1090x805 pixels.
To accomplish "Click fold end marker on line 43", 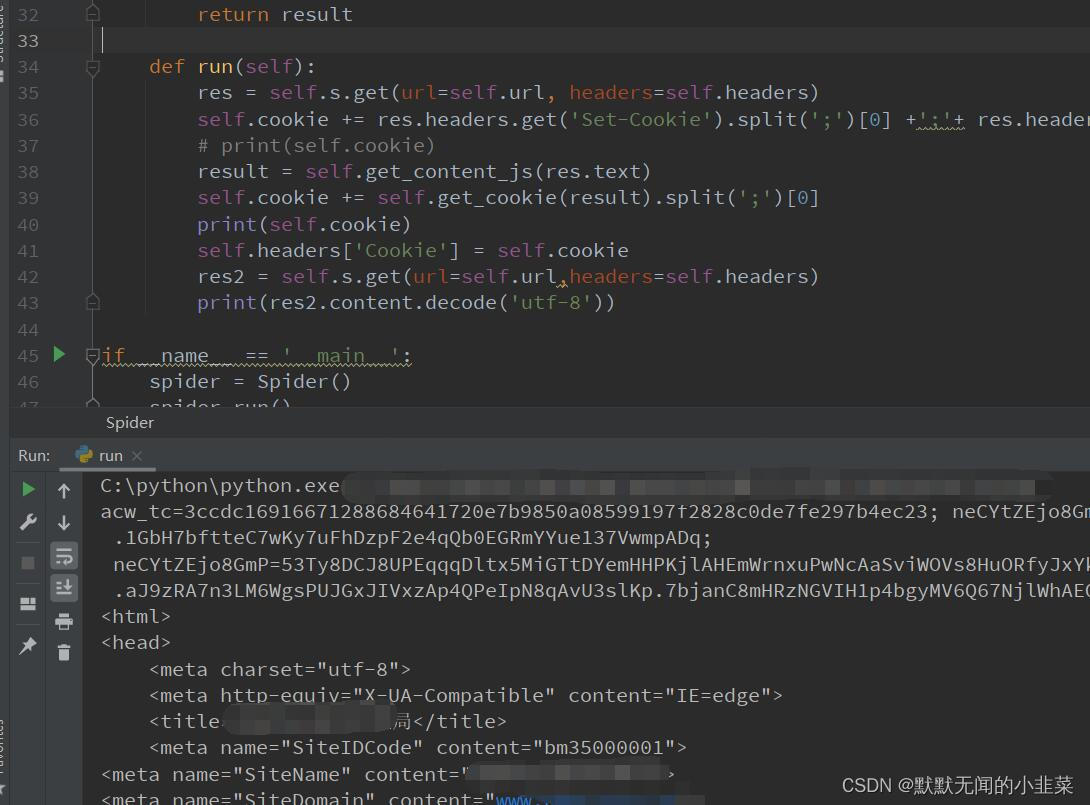I will tap(92, 302).
